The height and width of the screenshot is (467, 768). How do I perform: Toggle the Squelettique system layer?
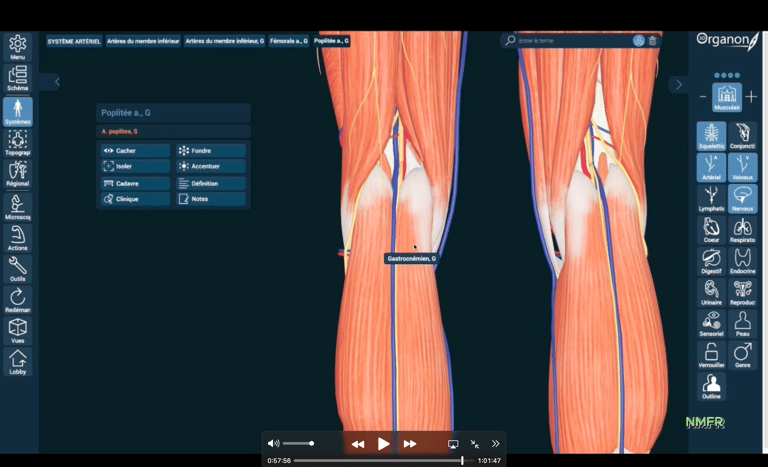click(x=711, y=136)
